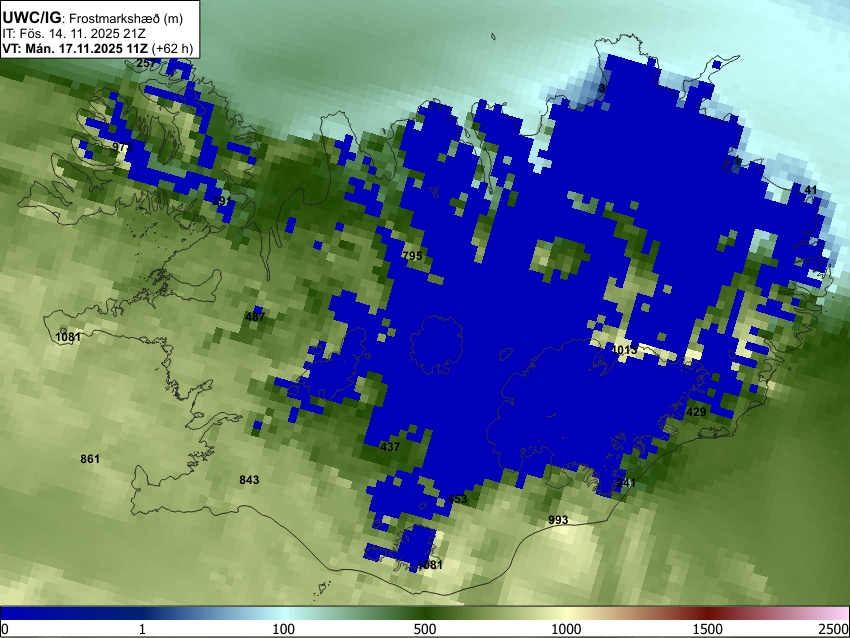
Task: Click the map value 843
Action: tap(249, 480)
